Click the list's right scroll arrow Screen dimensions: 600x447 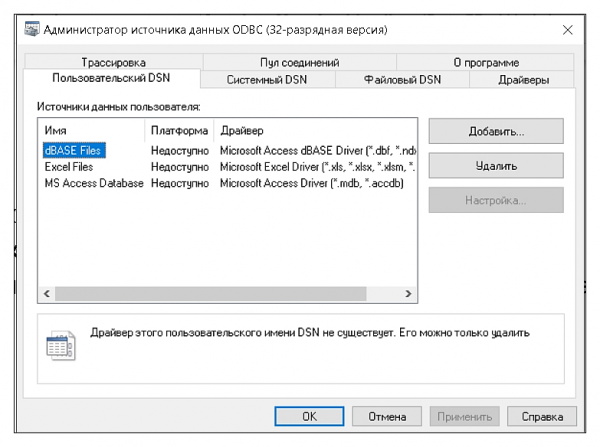pyautogui.click(x=408, y=294)
